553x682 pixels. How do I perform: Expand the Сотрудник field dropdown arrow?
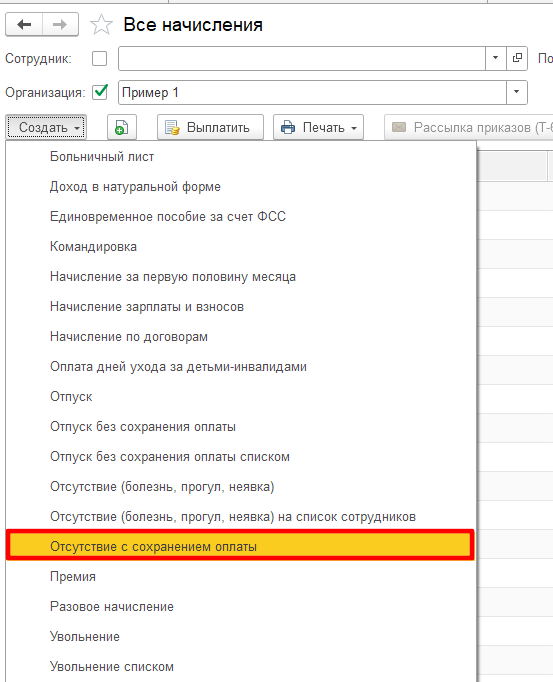click(496, 58)
